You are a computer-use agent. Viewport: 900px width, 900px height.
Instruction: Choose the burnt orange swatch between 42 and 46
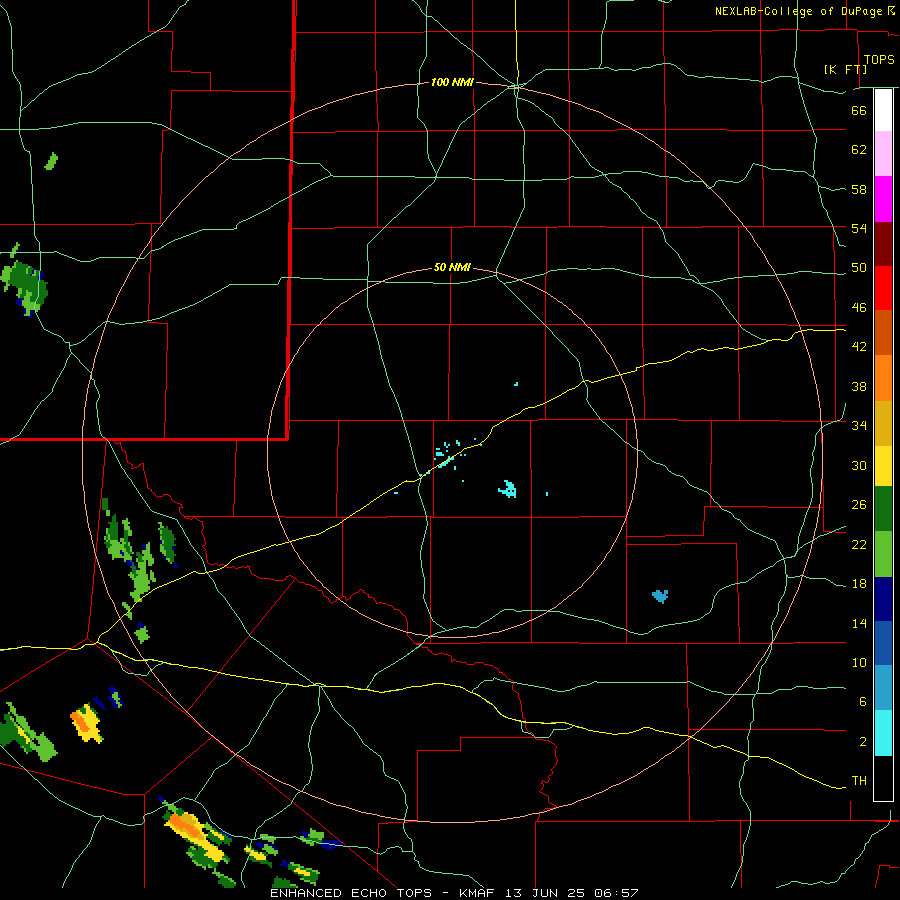pyautogui.click(x=883, y=332)
